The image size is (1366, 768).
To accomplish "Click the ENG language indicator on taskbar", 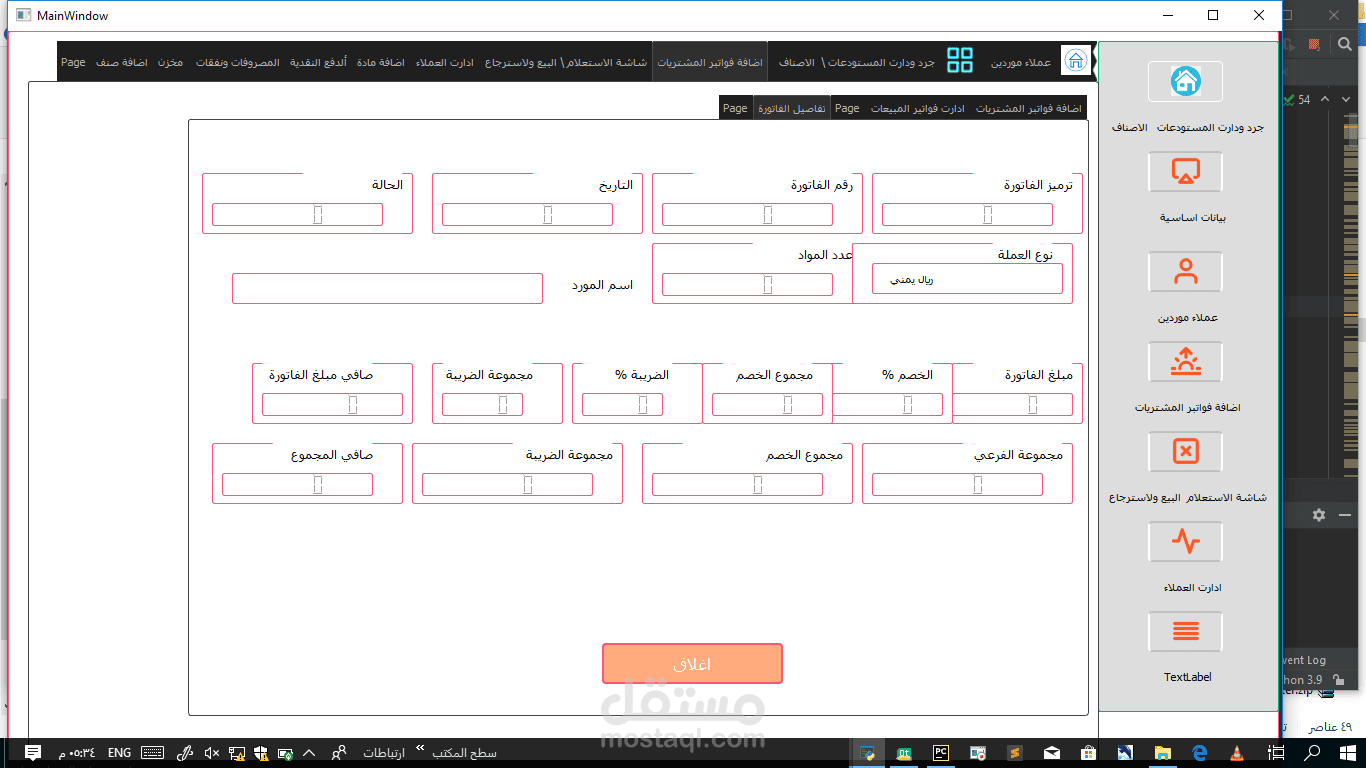I will 119,753.
